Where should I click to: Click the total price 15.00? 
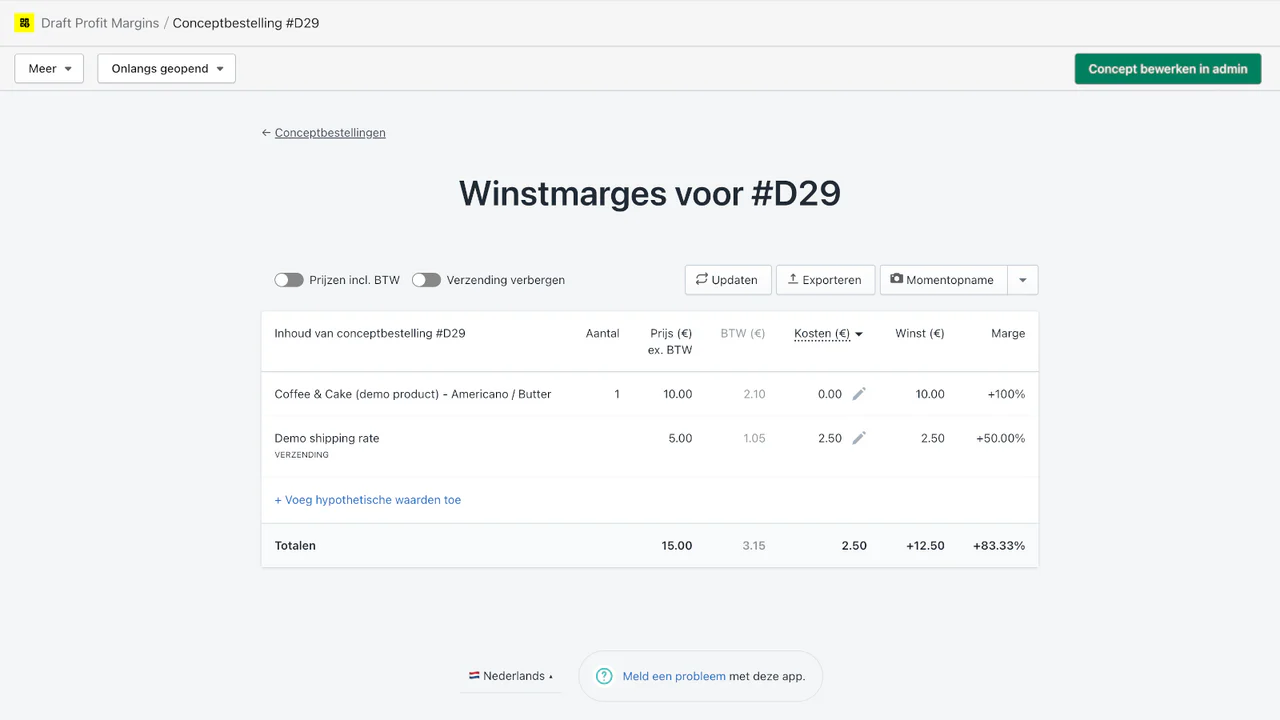[677, 546]
